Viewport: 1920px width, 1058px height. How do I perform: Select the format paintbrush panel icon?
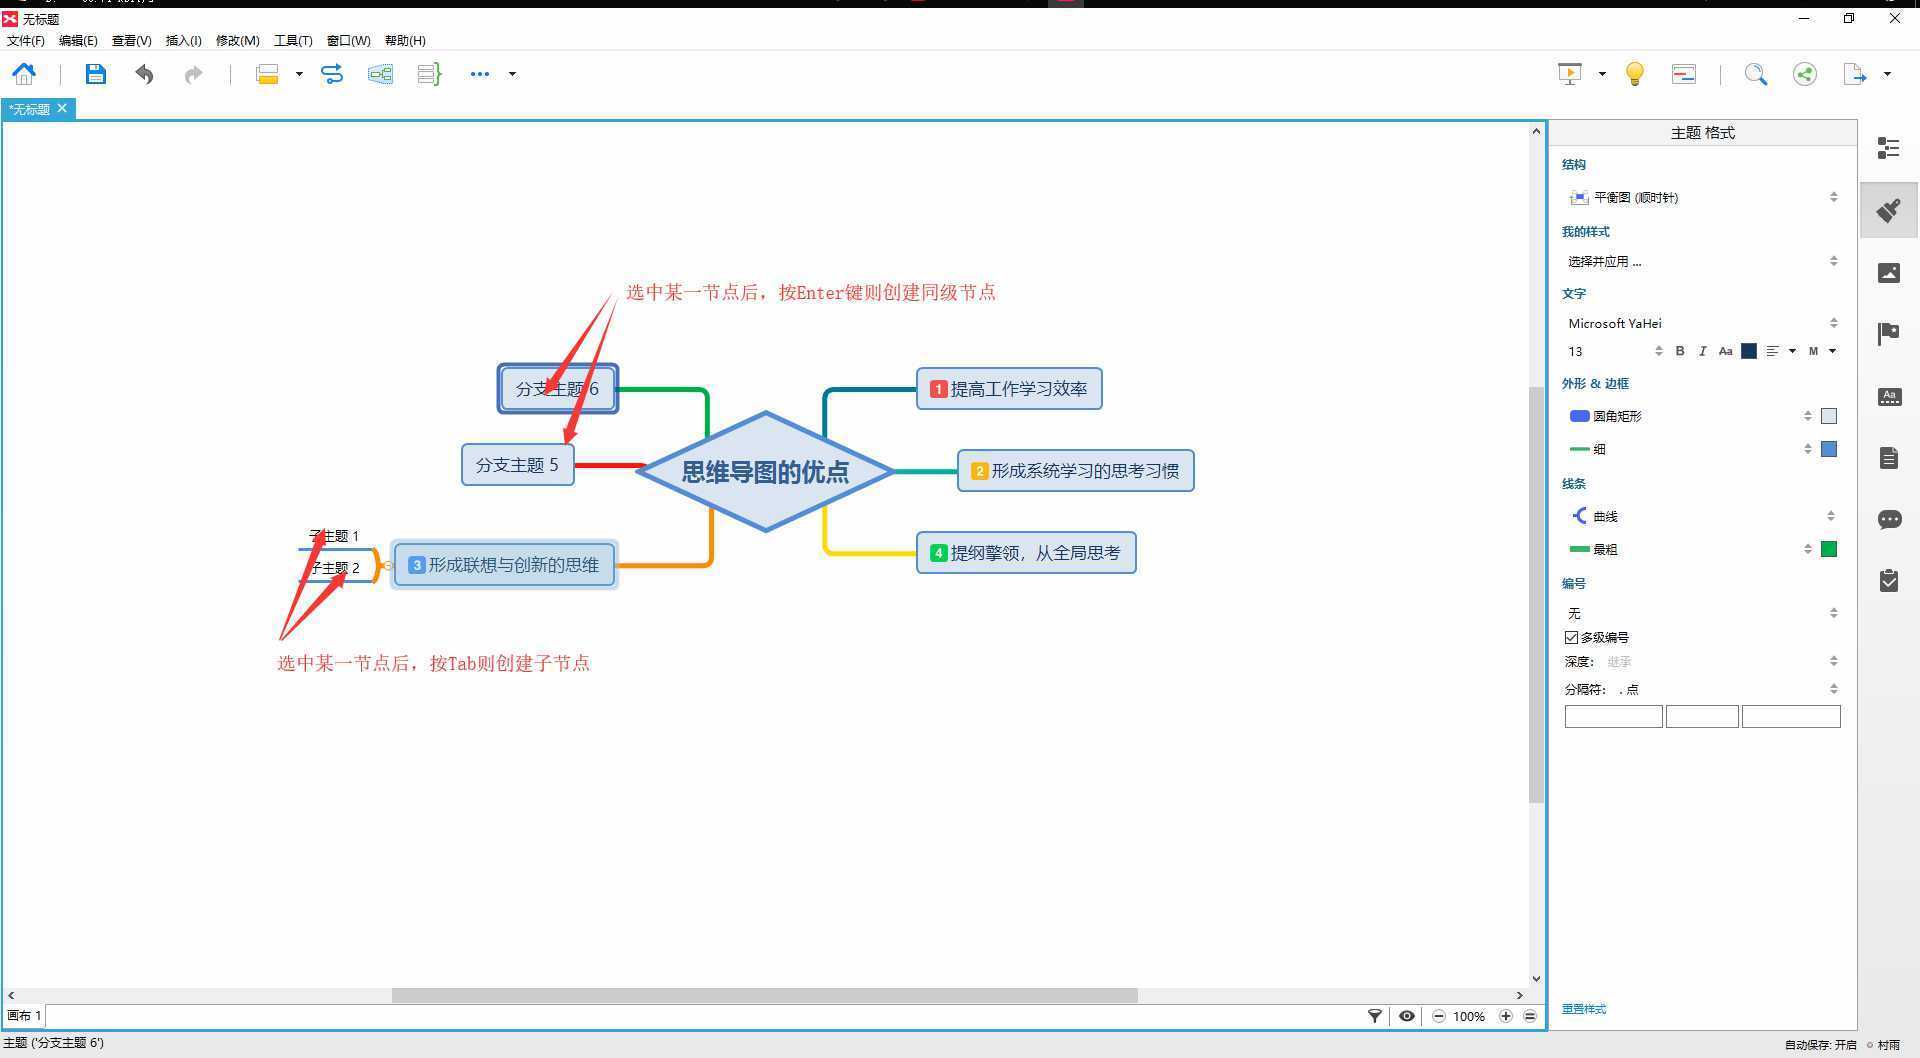pos(1889,210)
